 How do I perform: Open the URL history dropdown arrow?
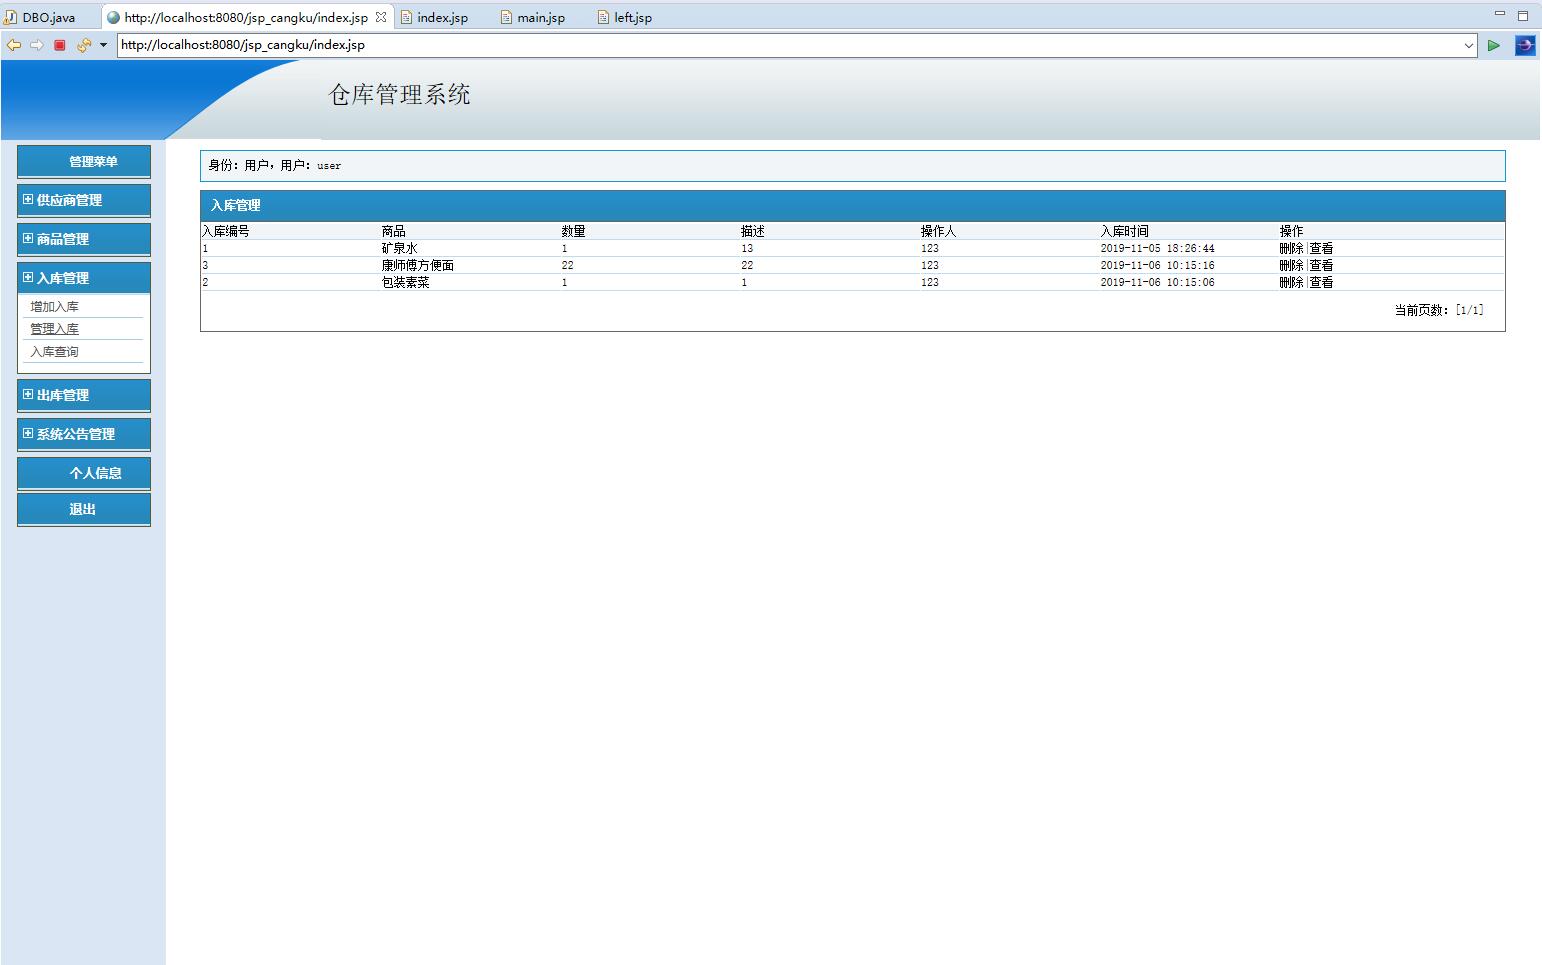tap(1469, 45)
